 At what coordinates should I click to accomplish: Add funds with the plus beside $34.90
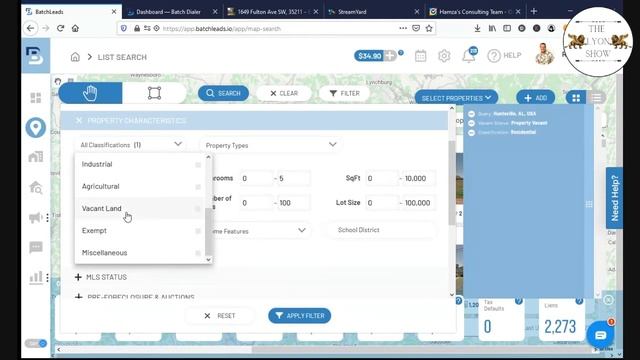[x=390, y=56]
